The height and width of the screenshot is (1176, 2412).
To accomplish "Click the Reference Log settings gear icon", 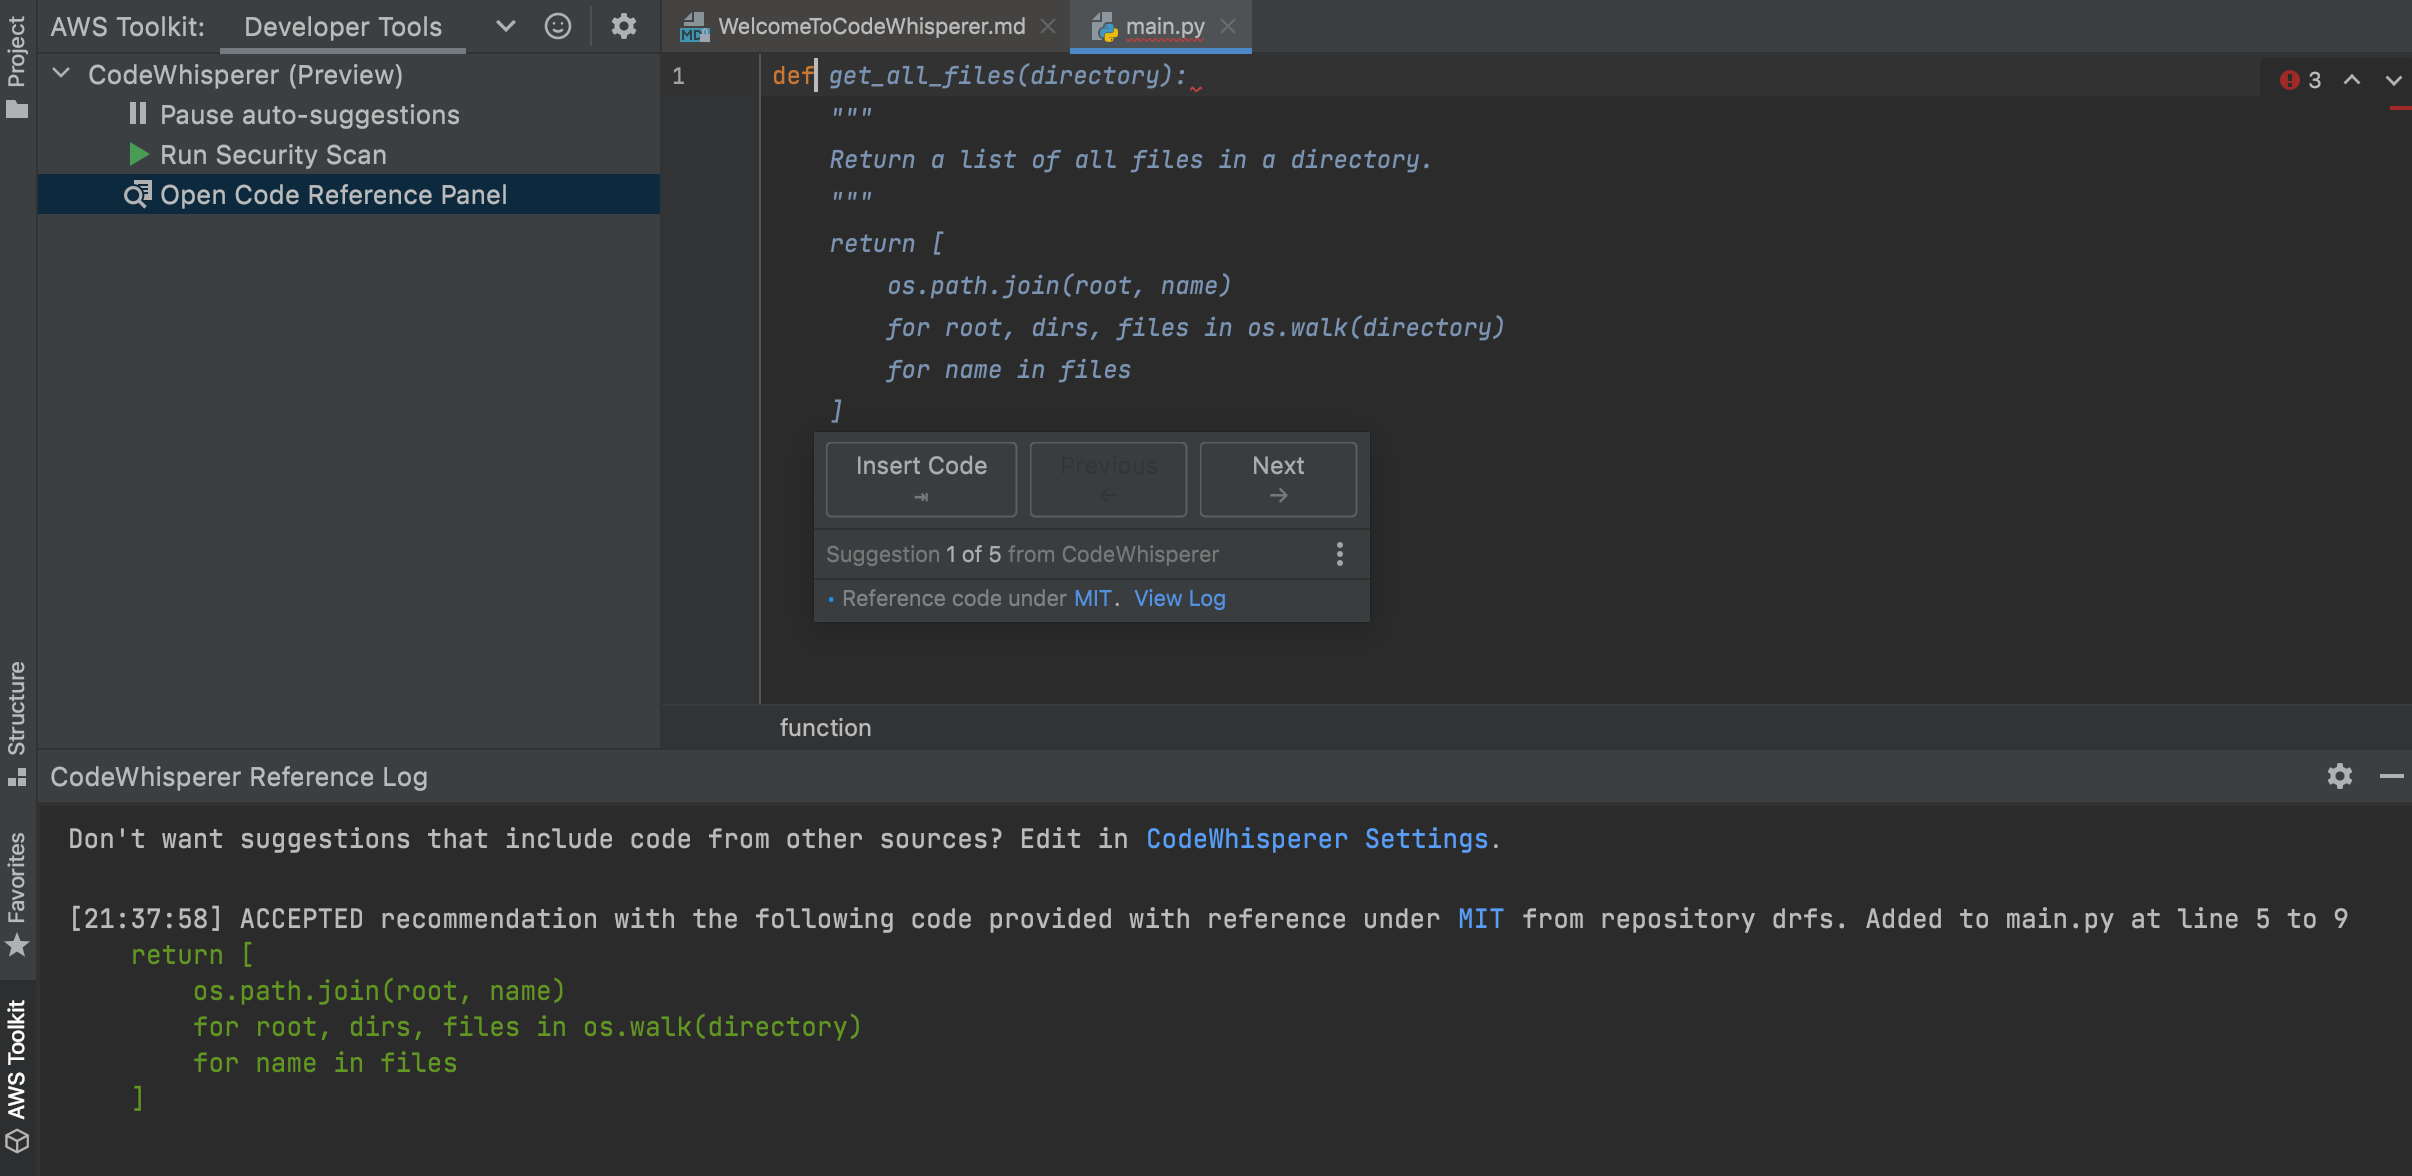I will (x=2339, y=776).
